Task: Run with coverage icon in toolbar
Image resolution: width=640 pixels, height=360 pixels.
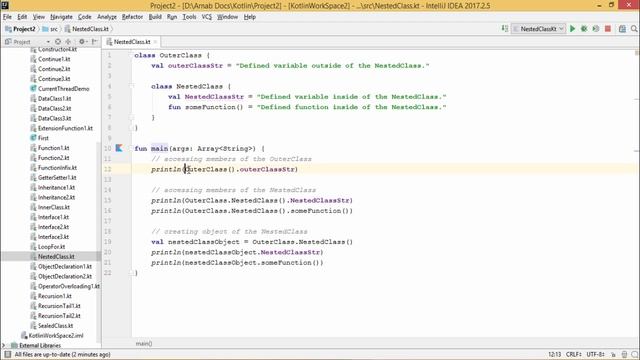Action: point(596,29)
